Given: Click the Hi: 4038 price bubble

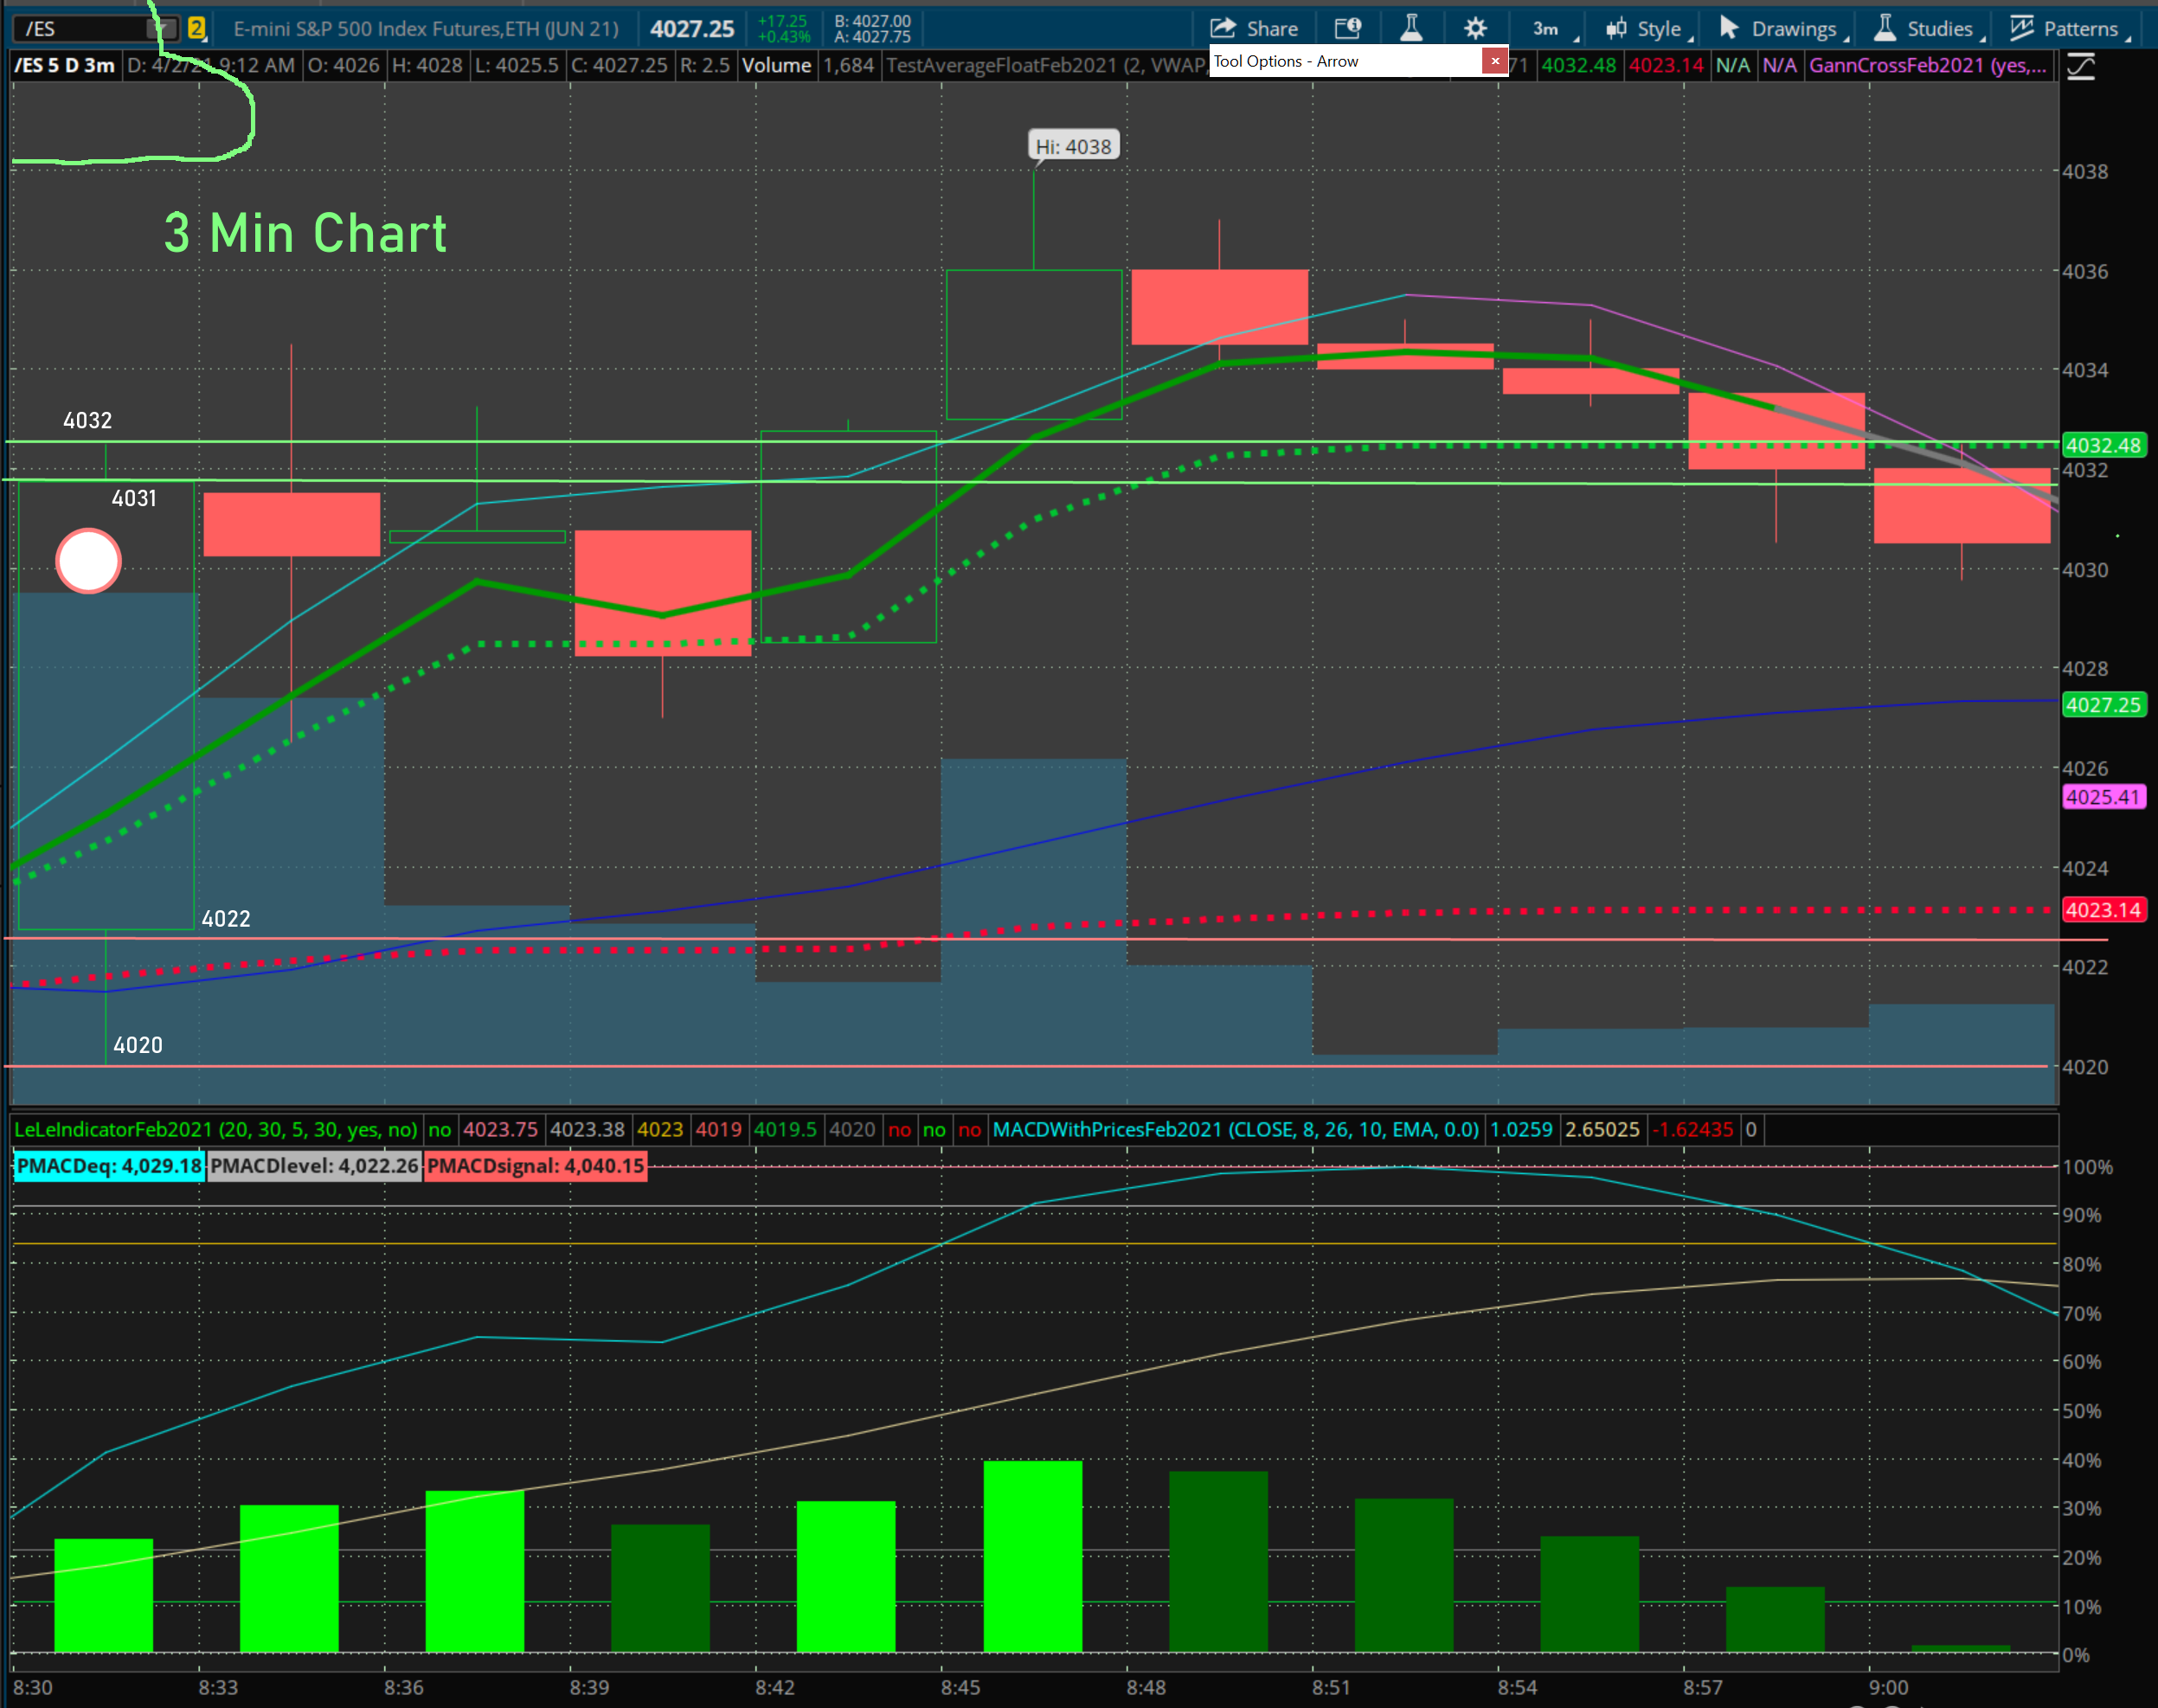Looking at the screenshot, I should [1073, 146].
